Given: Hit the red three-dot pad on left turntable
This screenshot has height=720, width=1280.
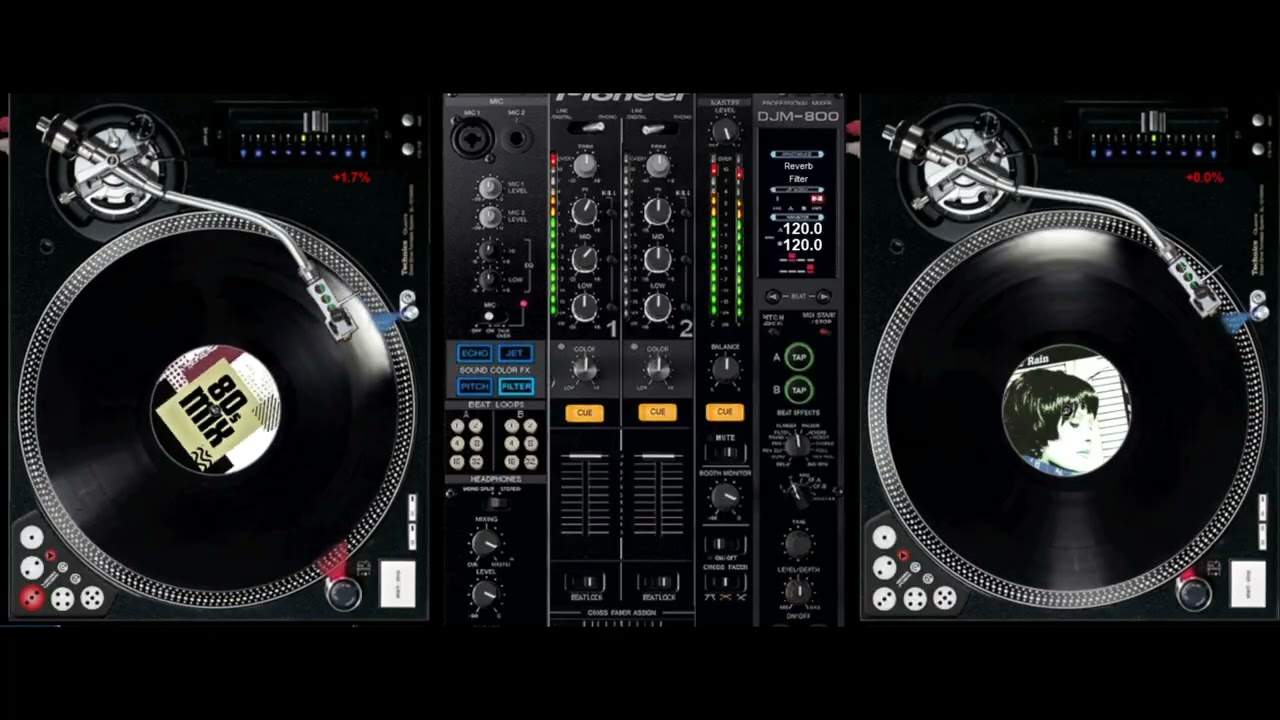Looking at the screenshot, I should click(32, 598).
